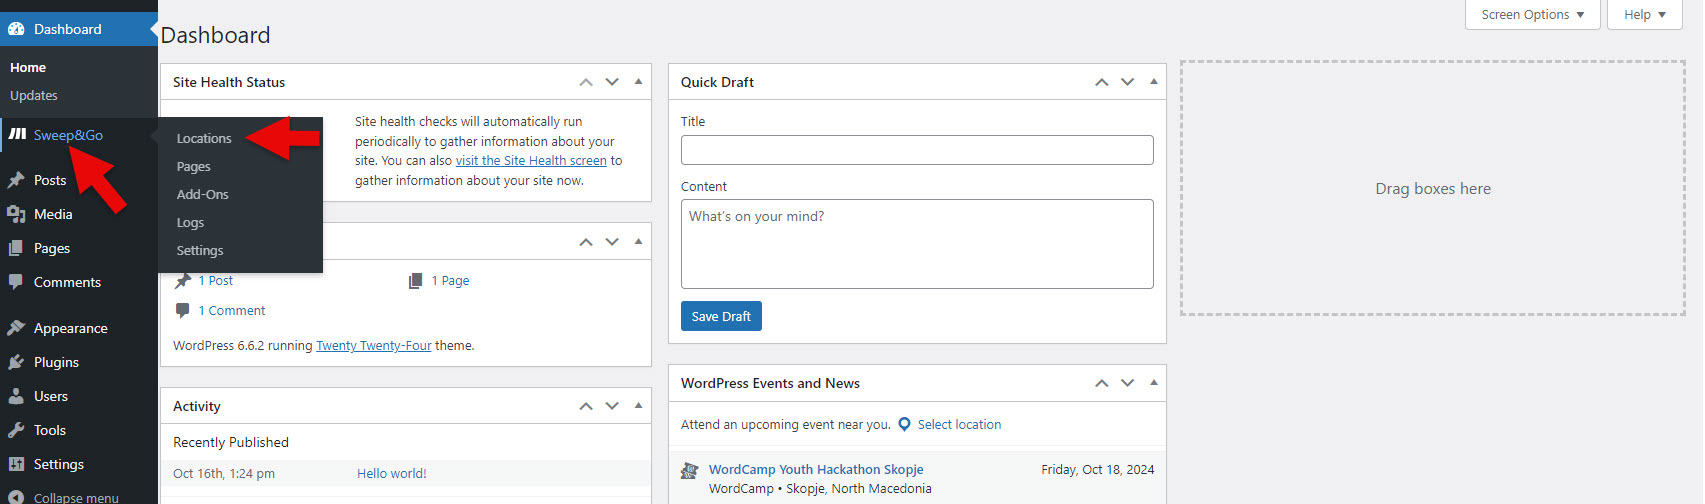Open the Twenty Twenty-Four theme link

[x=374, y=346]
